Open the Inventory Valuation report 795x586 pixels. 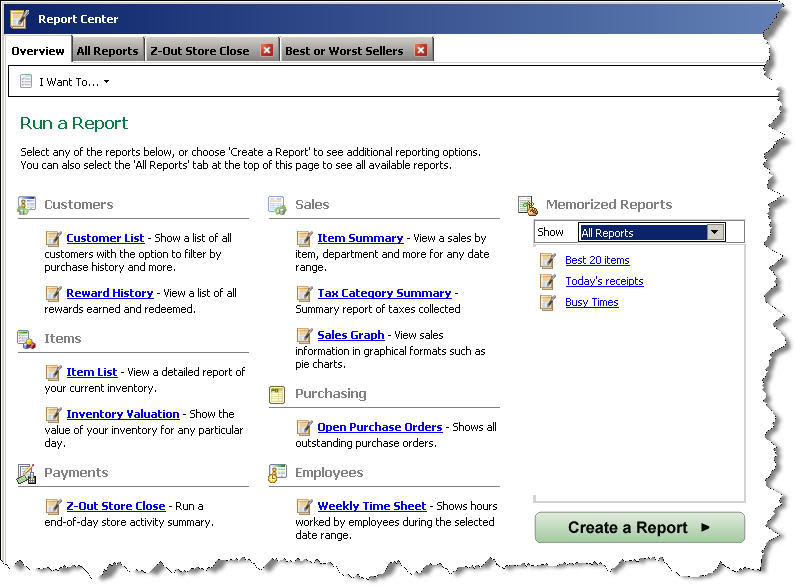pyautogui.click(x=123, y=414)
